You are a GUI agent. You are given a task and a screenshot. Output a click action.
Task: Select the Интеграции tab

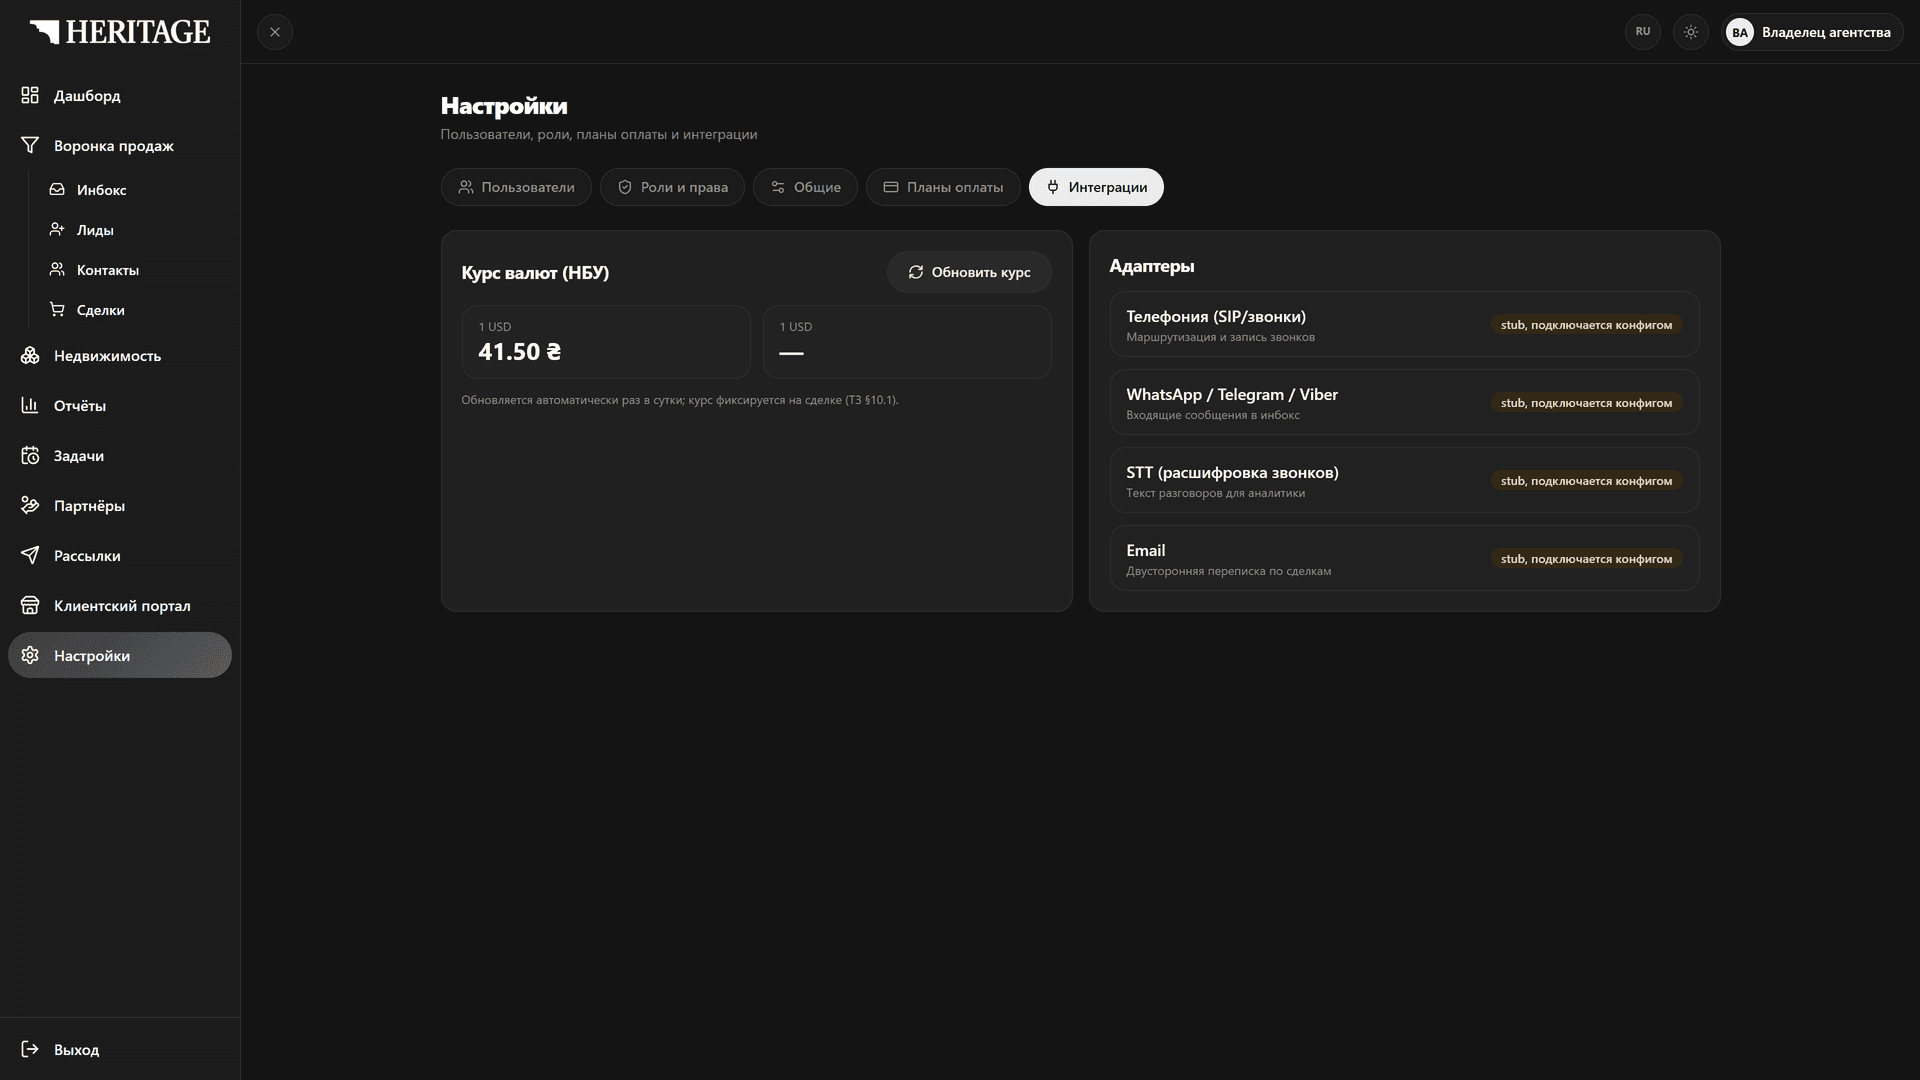point(1096,187)
